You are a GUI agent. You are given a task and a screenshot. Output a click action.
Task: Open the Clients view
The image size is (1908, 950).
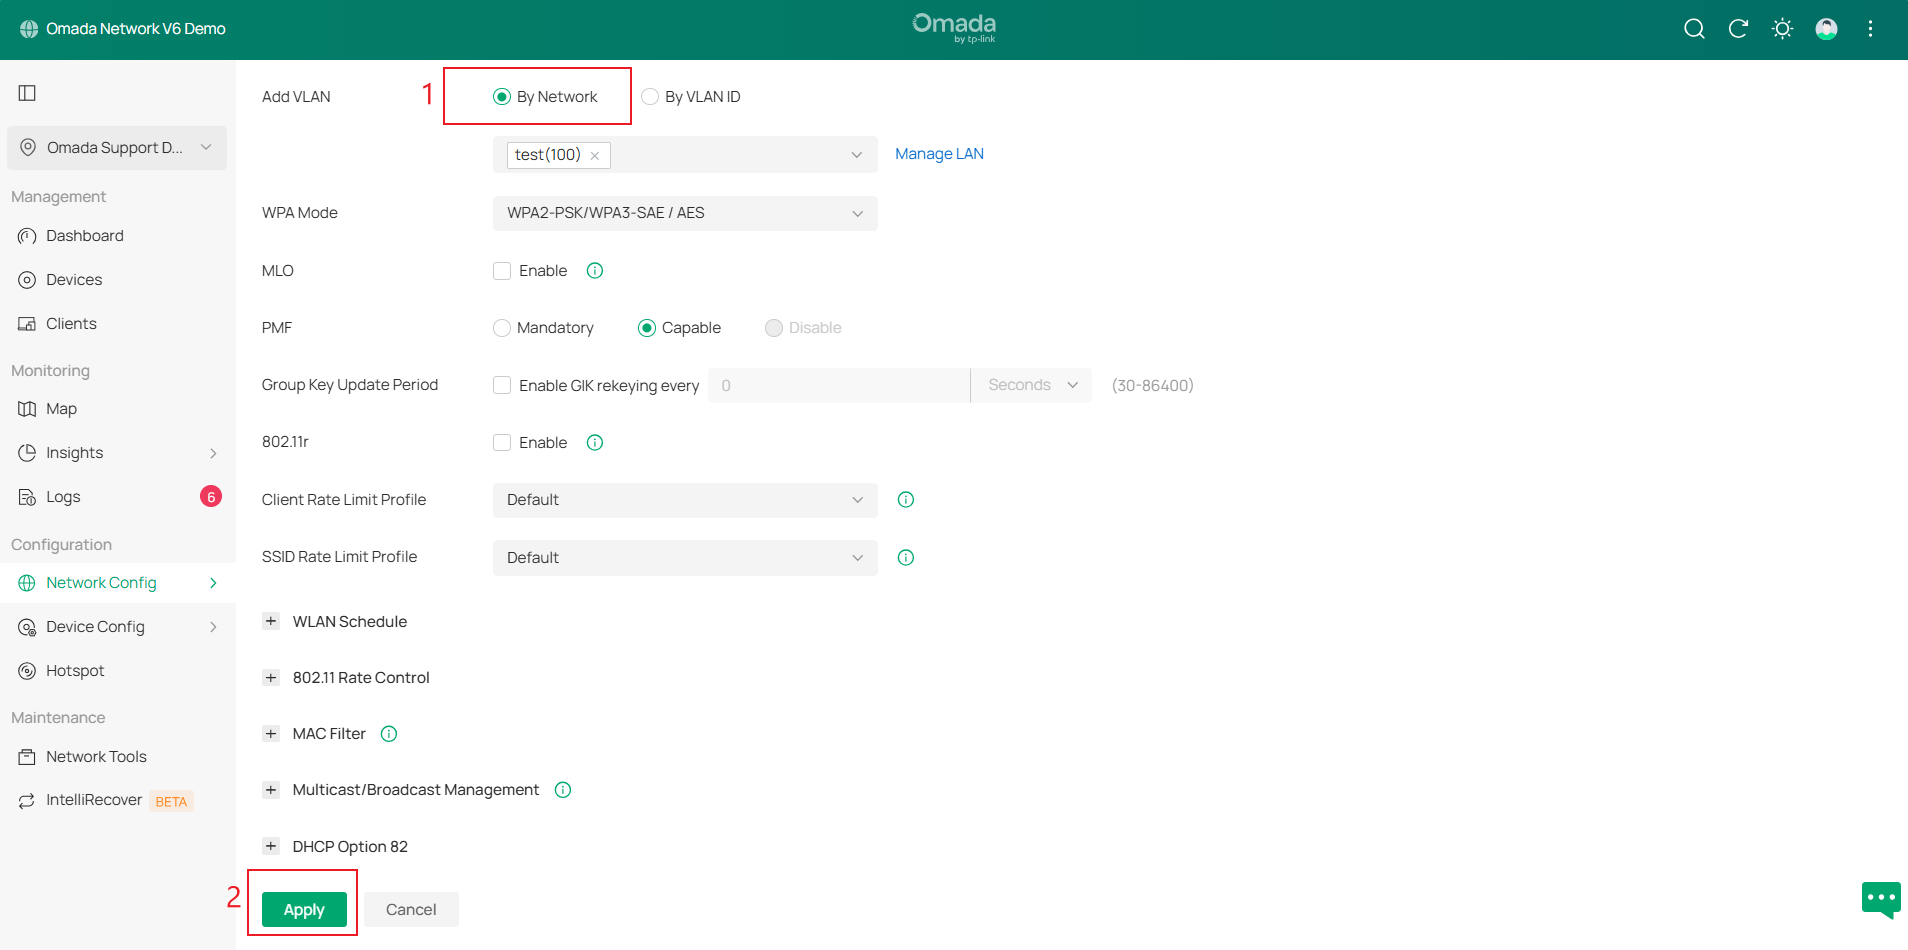(71, 323)
